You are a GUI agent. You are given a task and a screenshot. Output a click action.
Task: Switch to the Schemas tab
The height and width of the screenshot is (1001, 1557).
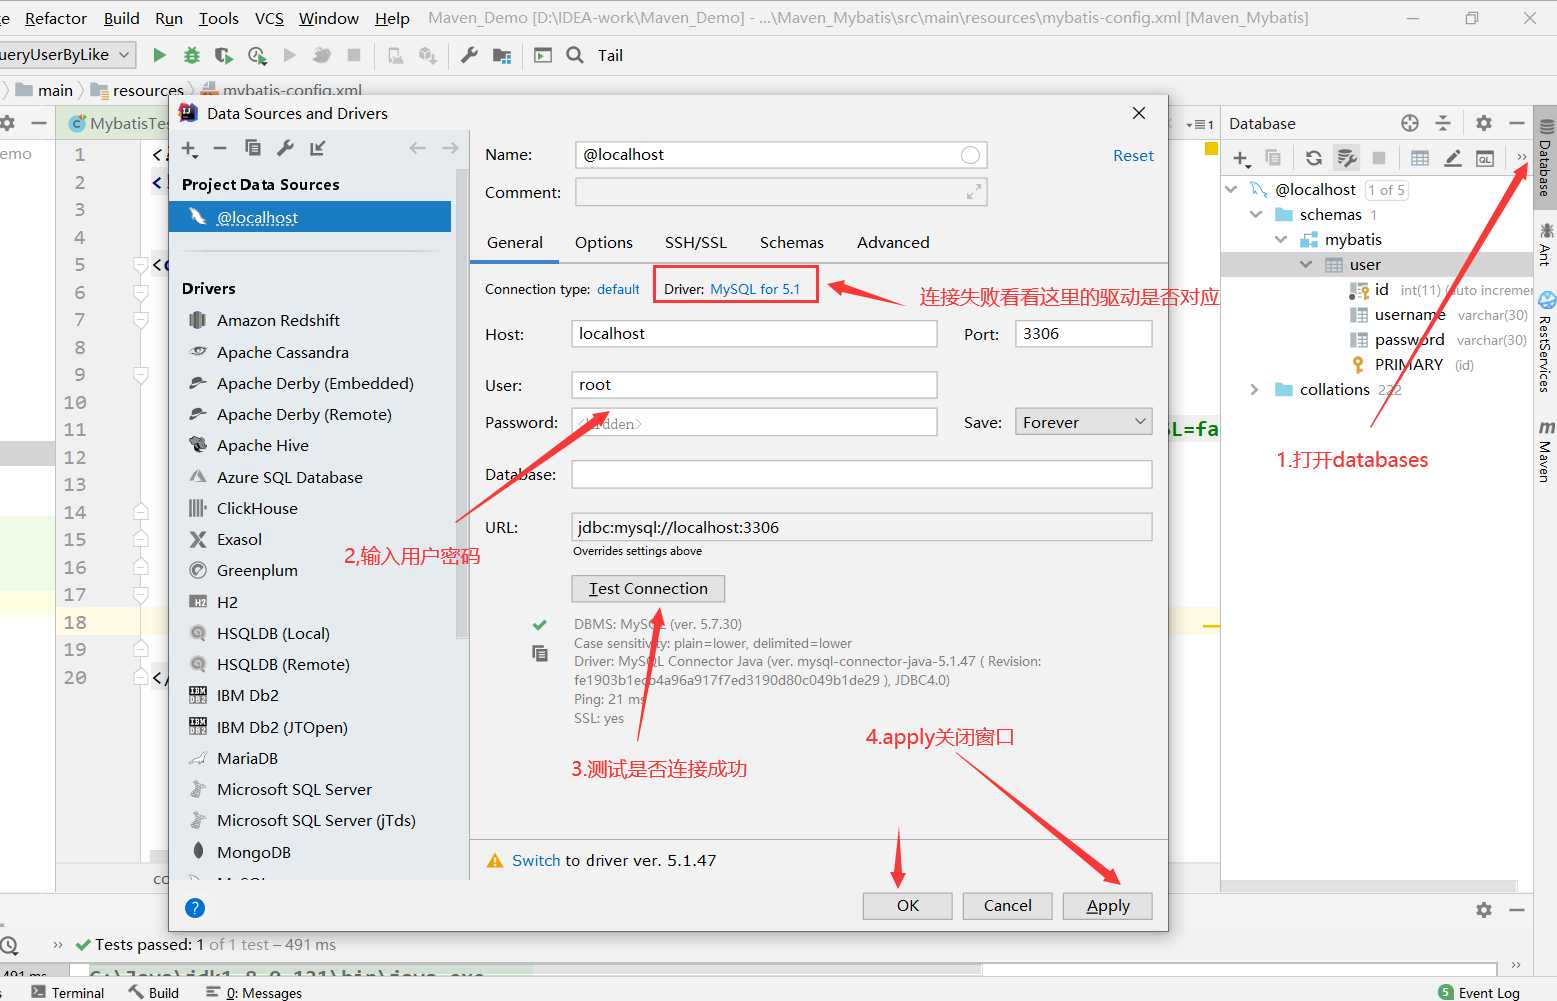792,242
